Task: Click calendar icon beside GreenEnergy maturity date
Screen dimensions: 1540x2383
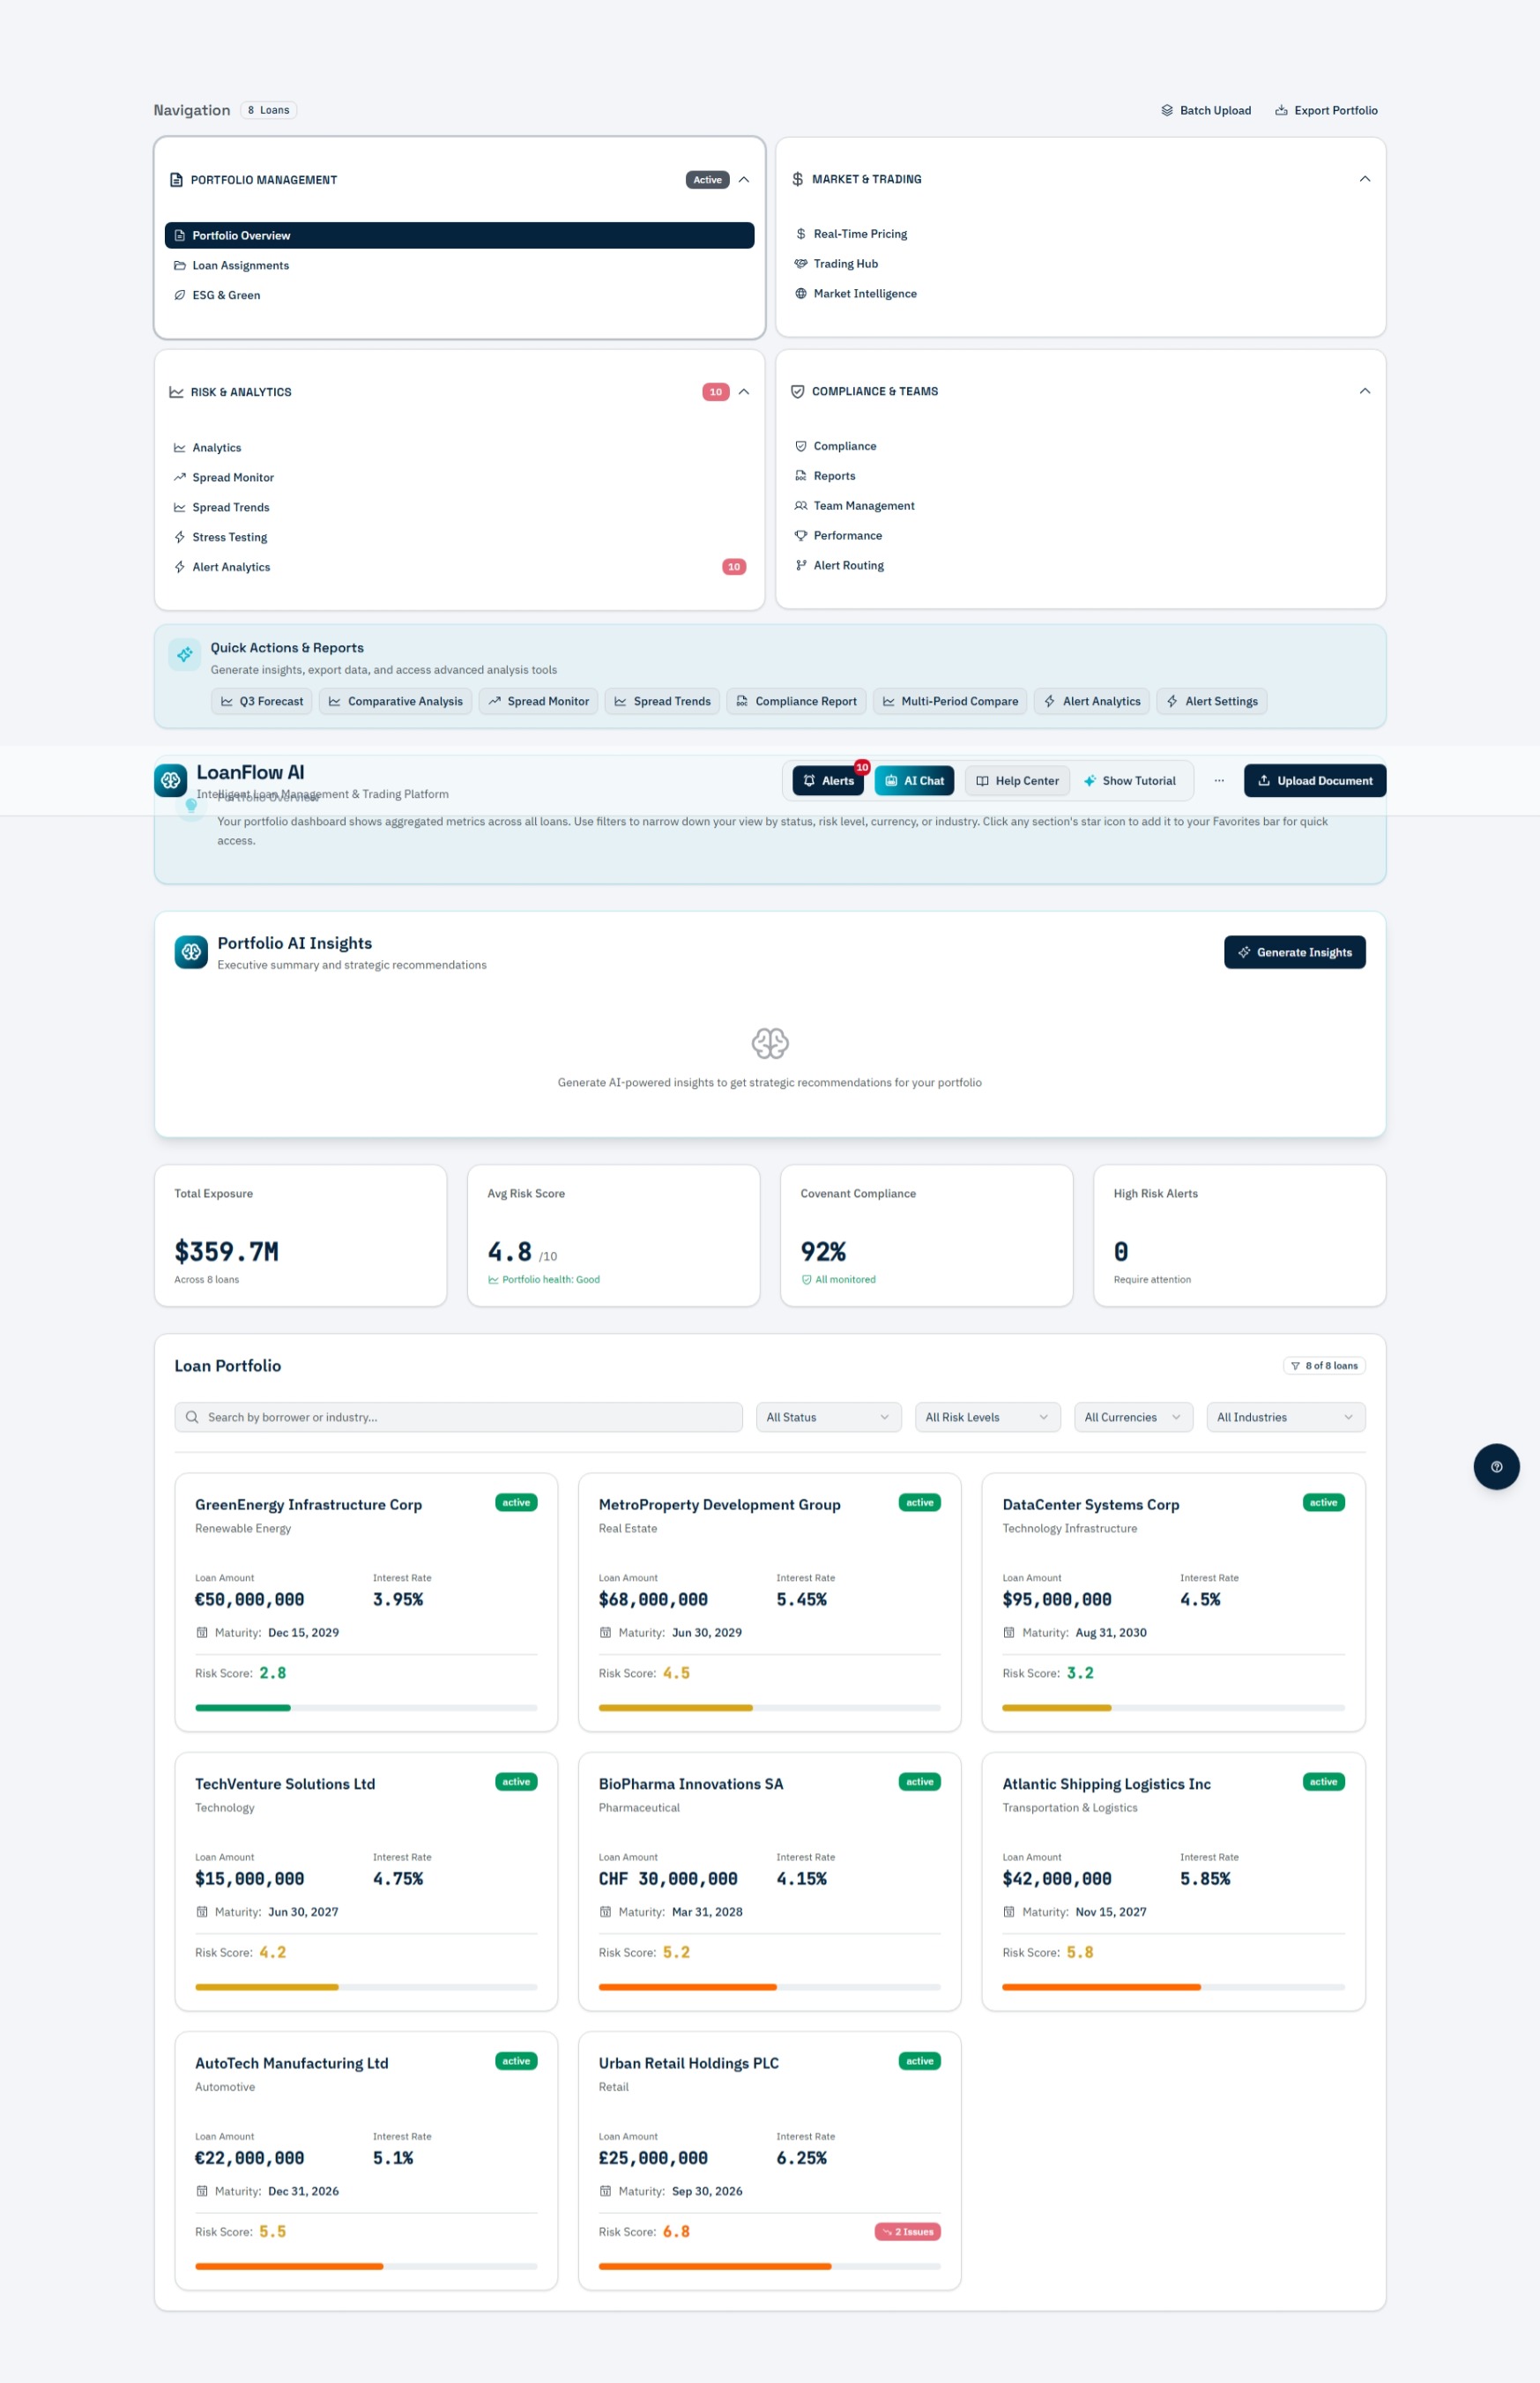Action: click(202, 1633)
